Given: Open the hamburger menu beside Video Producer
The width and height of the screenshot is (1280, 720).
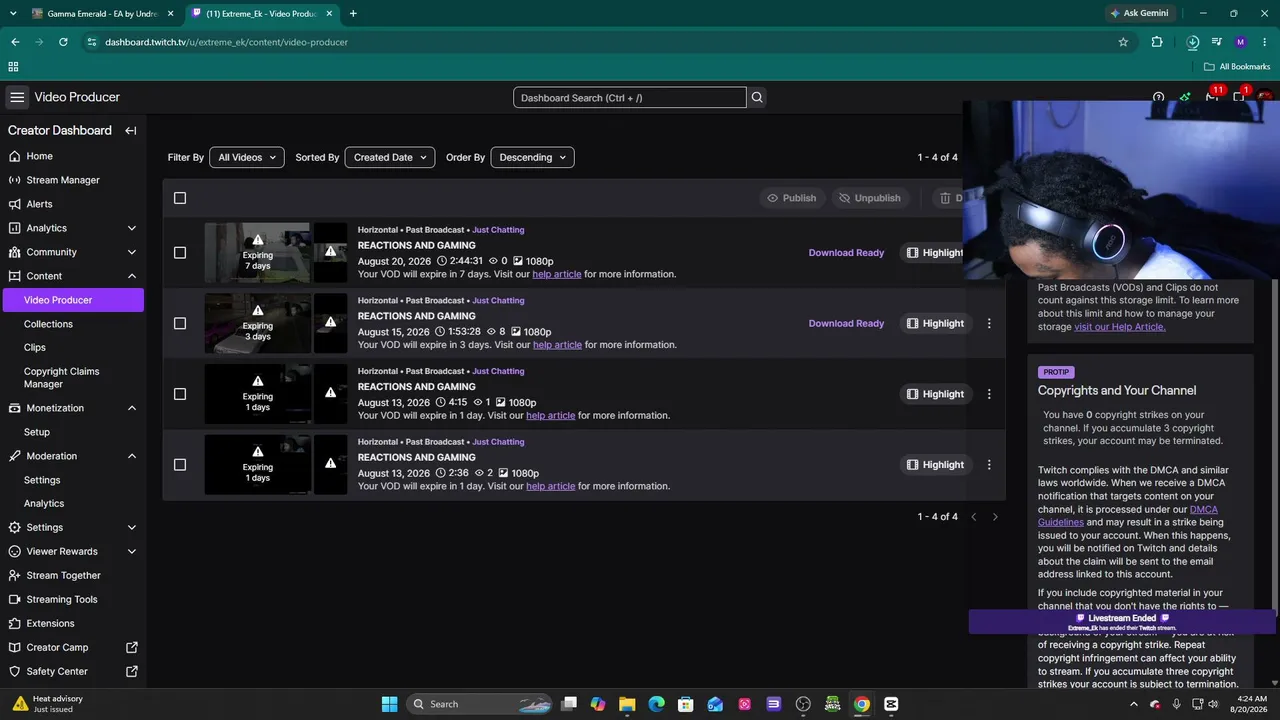Looking at the screenshot, I should point(17,97).
